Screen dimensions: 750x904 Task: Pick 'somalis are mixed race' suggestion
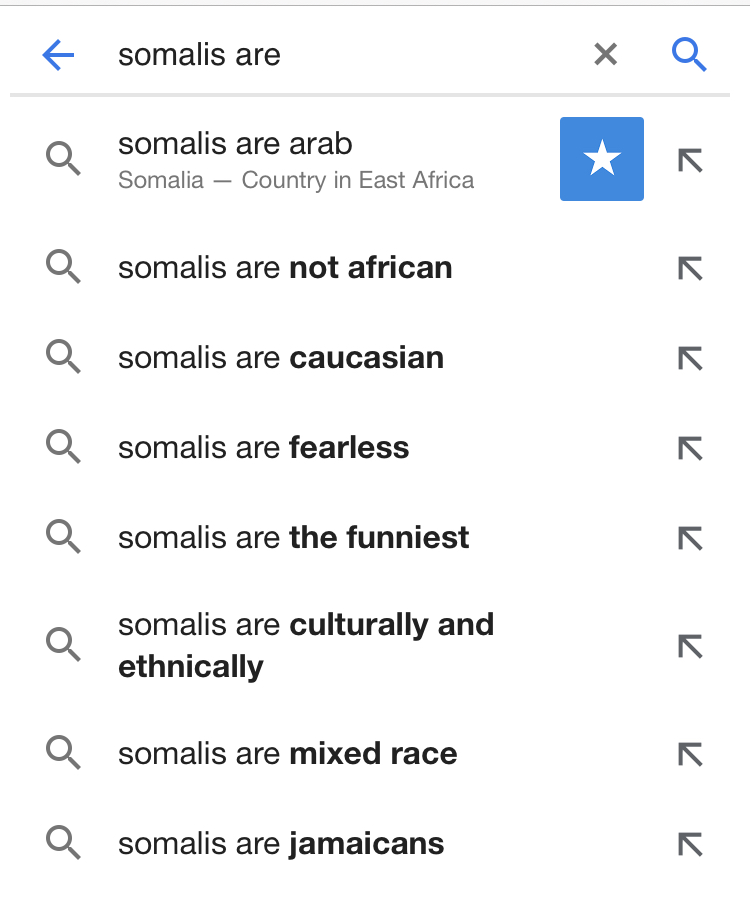click(288, 754)
